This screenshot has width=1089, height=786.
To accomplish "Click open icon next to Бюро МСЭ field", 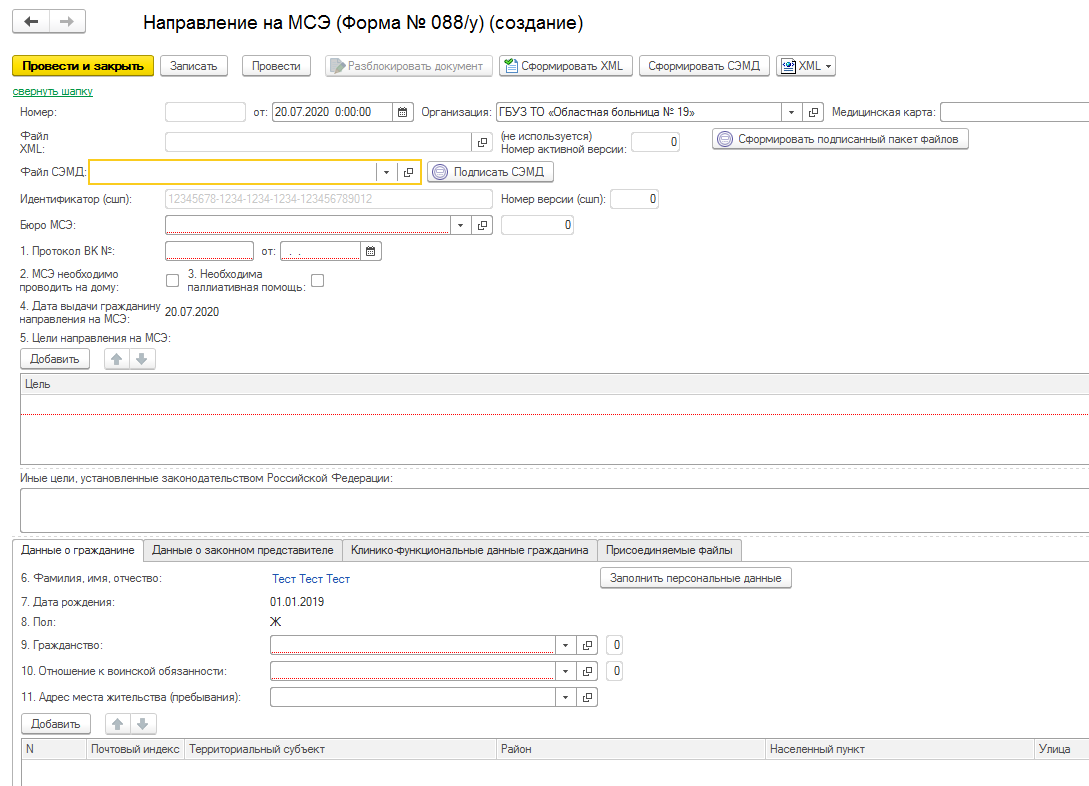I will (483, 226).
